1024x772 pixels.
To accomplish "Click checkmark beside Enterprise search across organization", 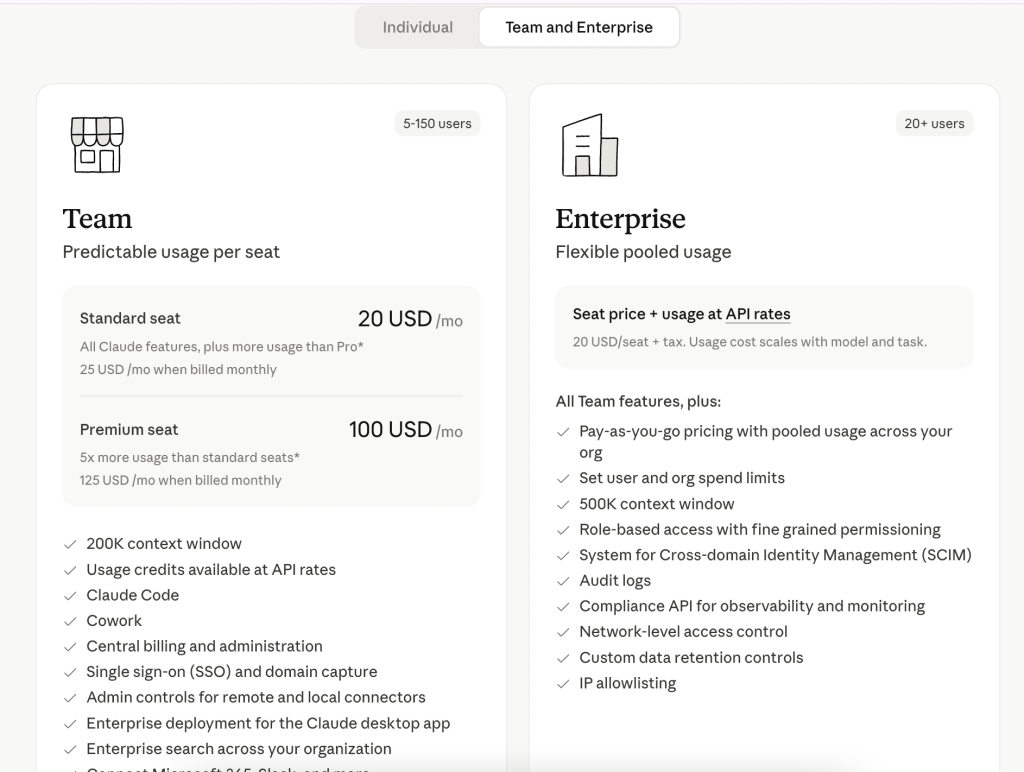I will (x=70, y=749).
